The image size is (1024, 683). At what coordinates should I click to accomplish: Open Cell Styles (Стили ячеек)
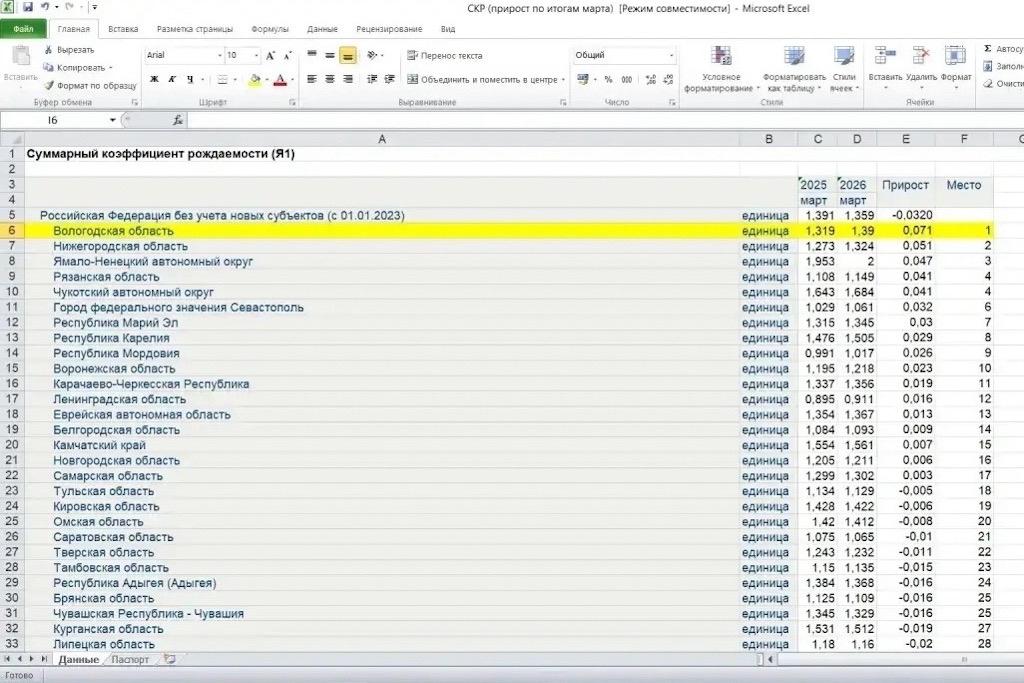(844, 69)
